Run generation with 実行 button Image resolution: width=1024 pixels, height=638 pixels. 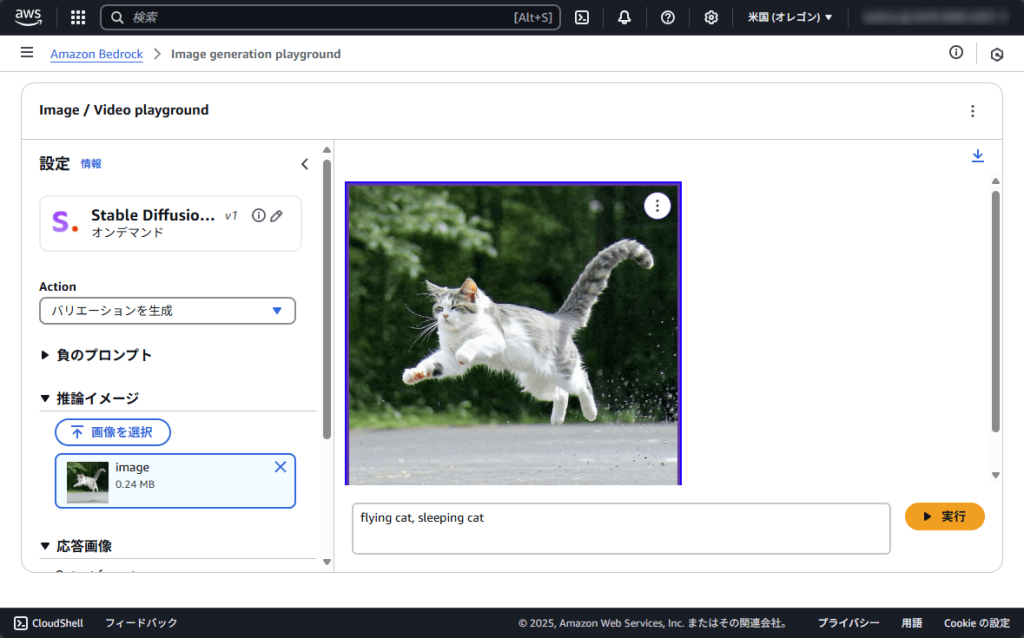tap(944, 517)
